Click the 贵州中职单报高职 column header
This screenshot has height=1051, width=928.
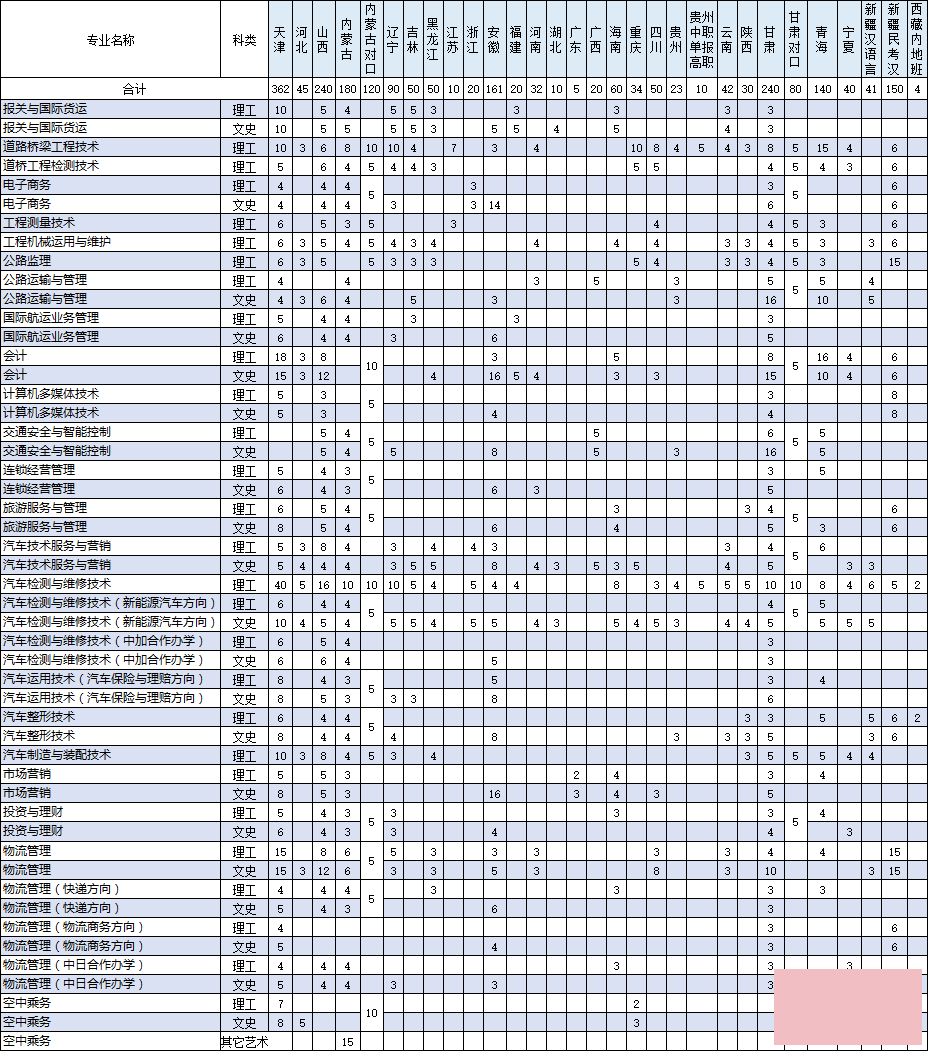[x=702, y=40]
